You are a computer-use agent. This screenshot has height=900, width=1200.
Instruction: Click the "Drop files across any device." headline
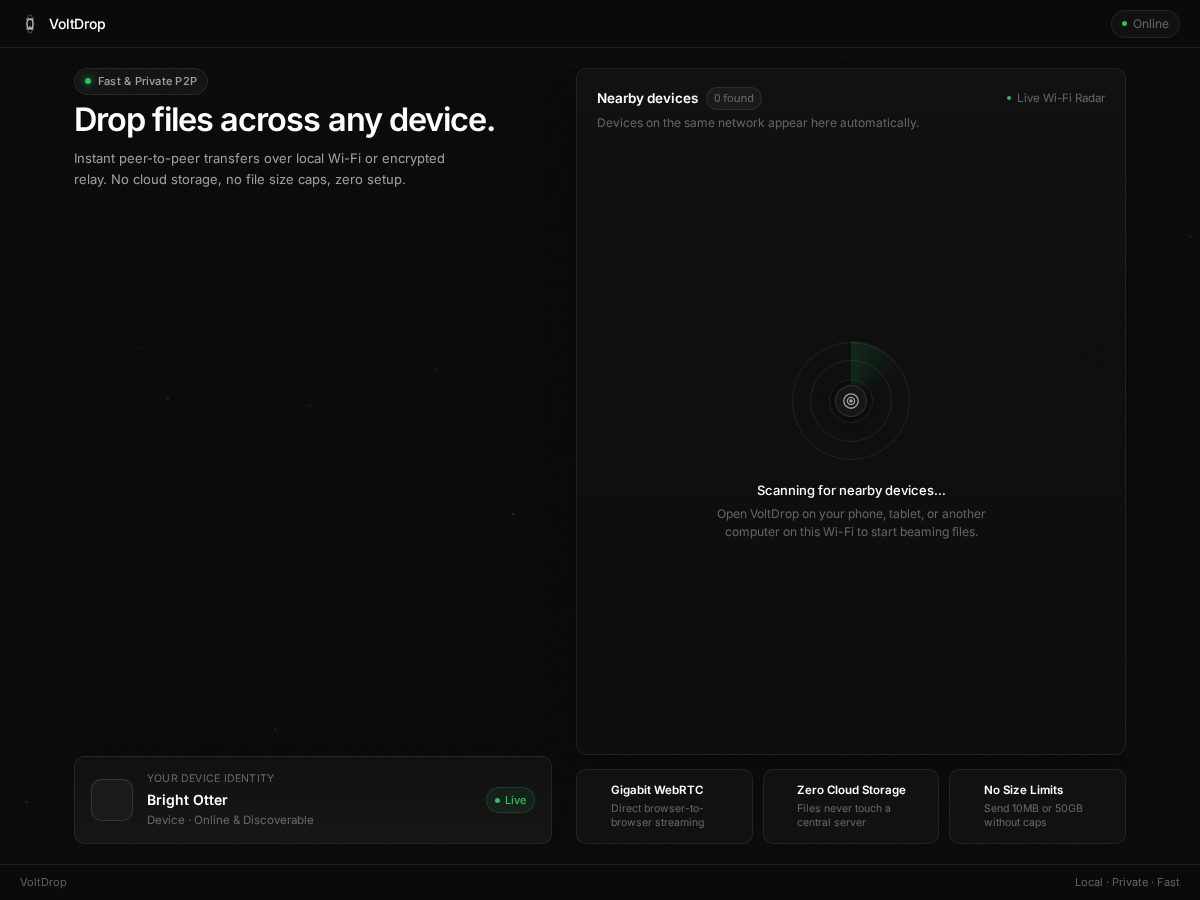(284, 120)
